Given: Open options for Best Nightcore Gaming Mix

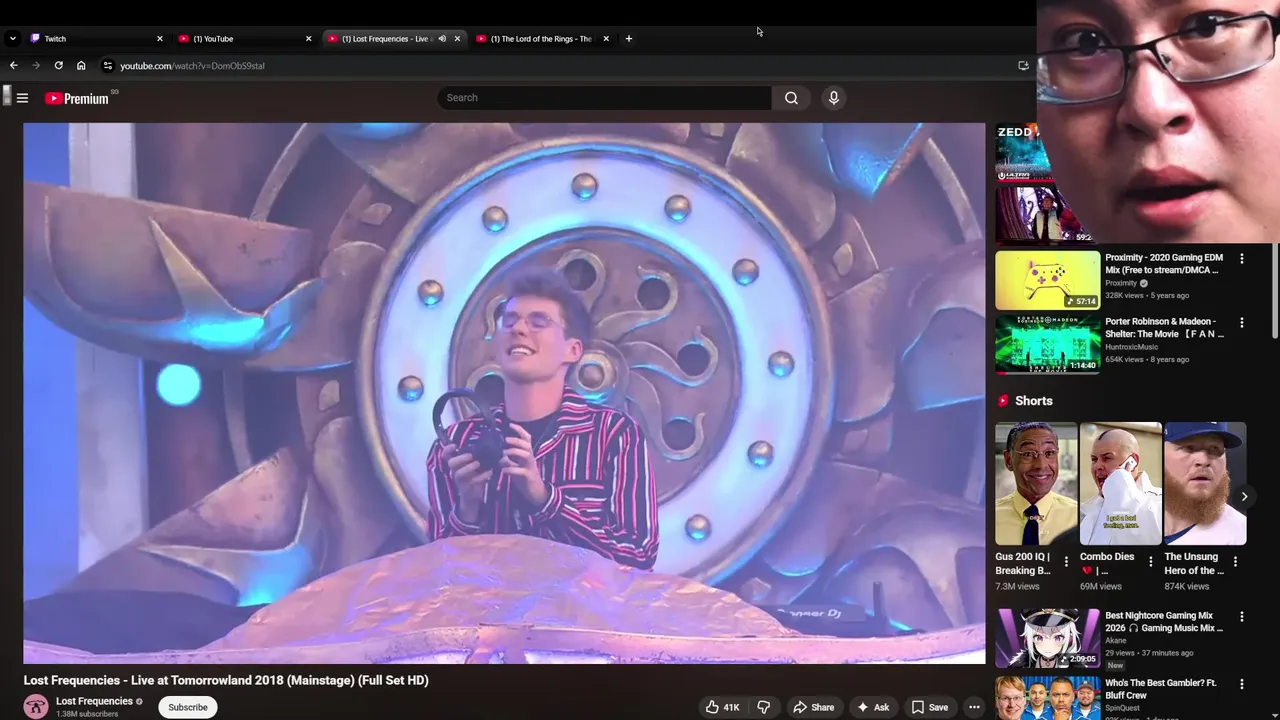Looking at the screenshot, I should coord(1242,616).
